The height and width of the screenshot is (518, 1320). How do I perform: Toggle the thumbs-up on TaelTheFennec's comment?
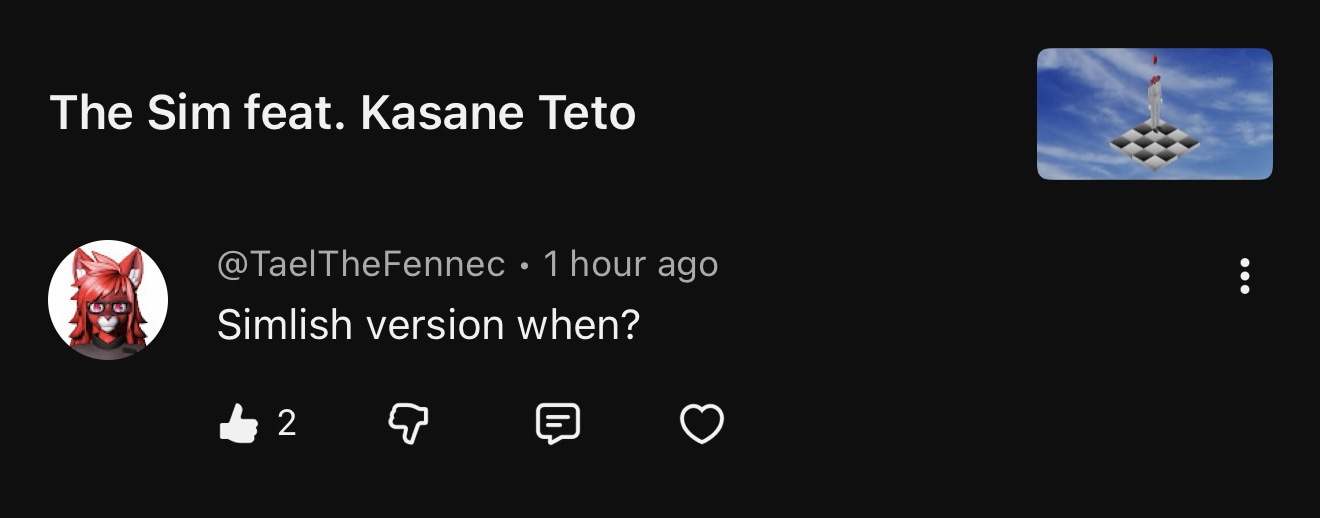pyautogui.click(x=238, y=424)
